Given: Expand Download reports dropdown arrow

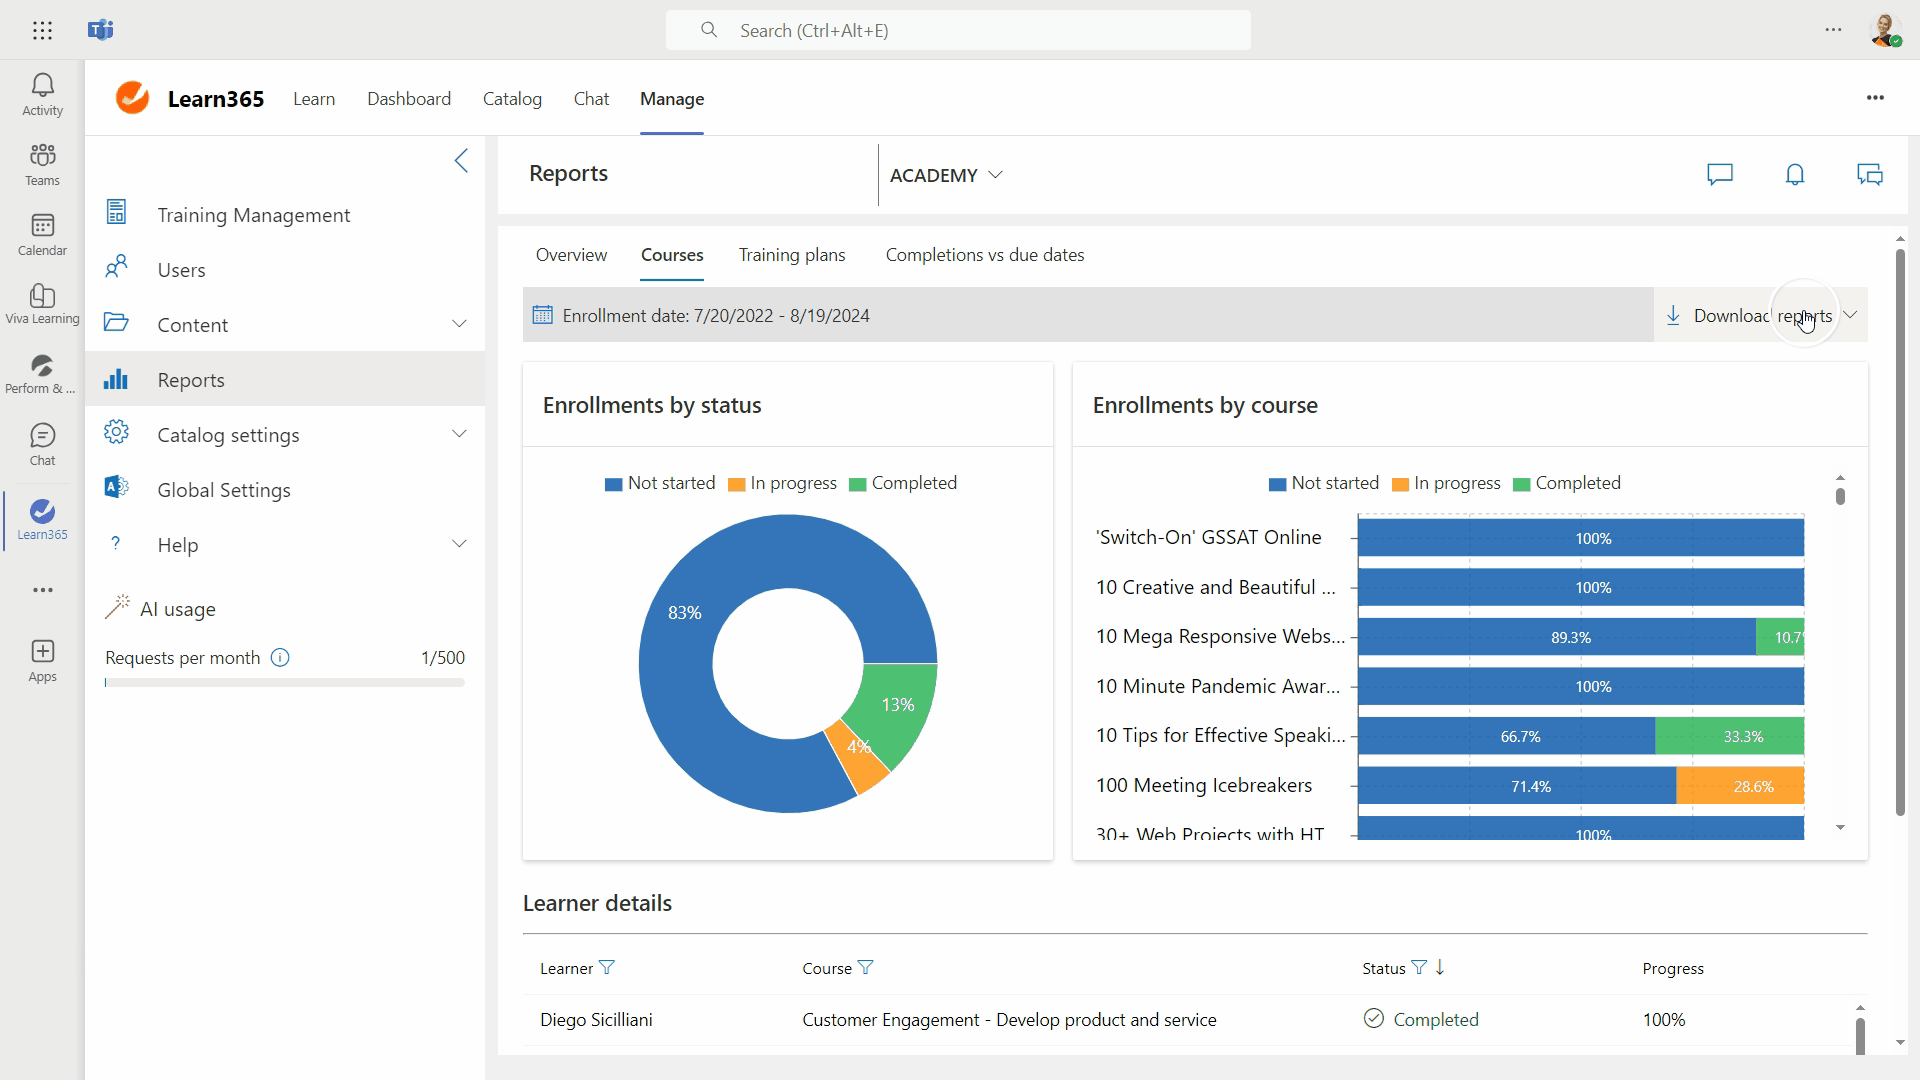Looking at the screenshot, I should tap(1850, 315).
